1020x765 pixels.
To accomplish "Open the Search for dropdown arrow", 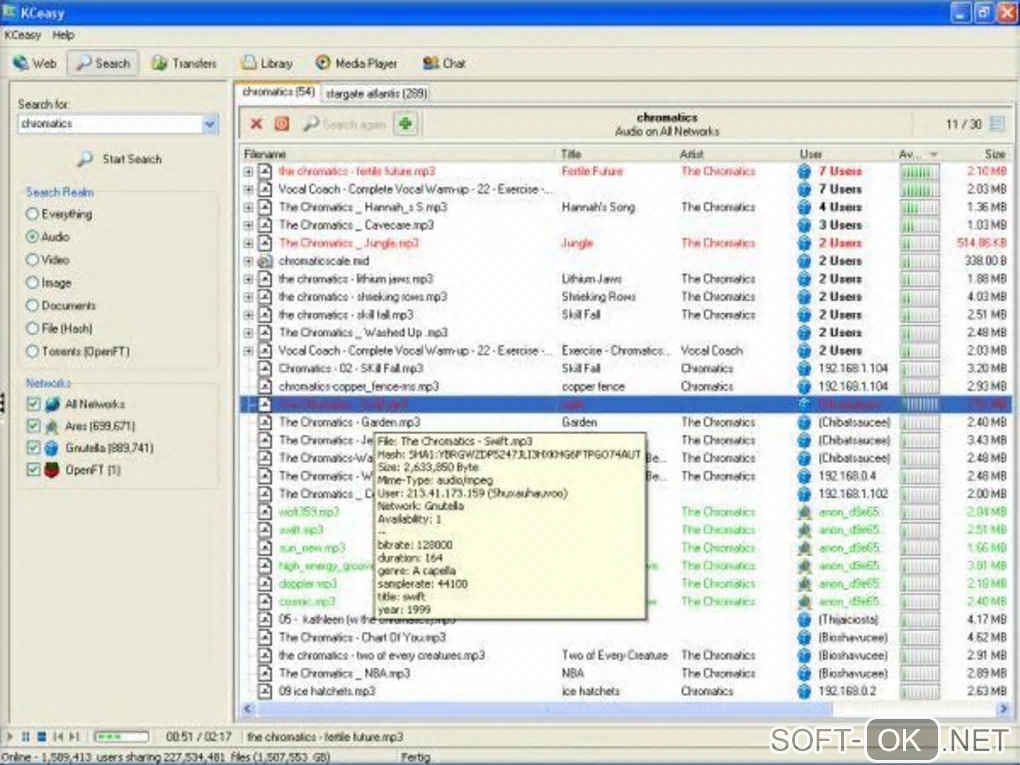I will [x=209, y=124].
